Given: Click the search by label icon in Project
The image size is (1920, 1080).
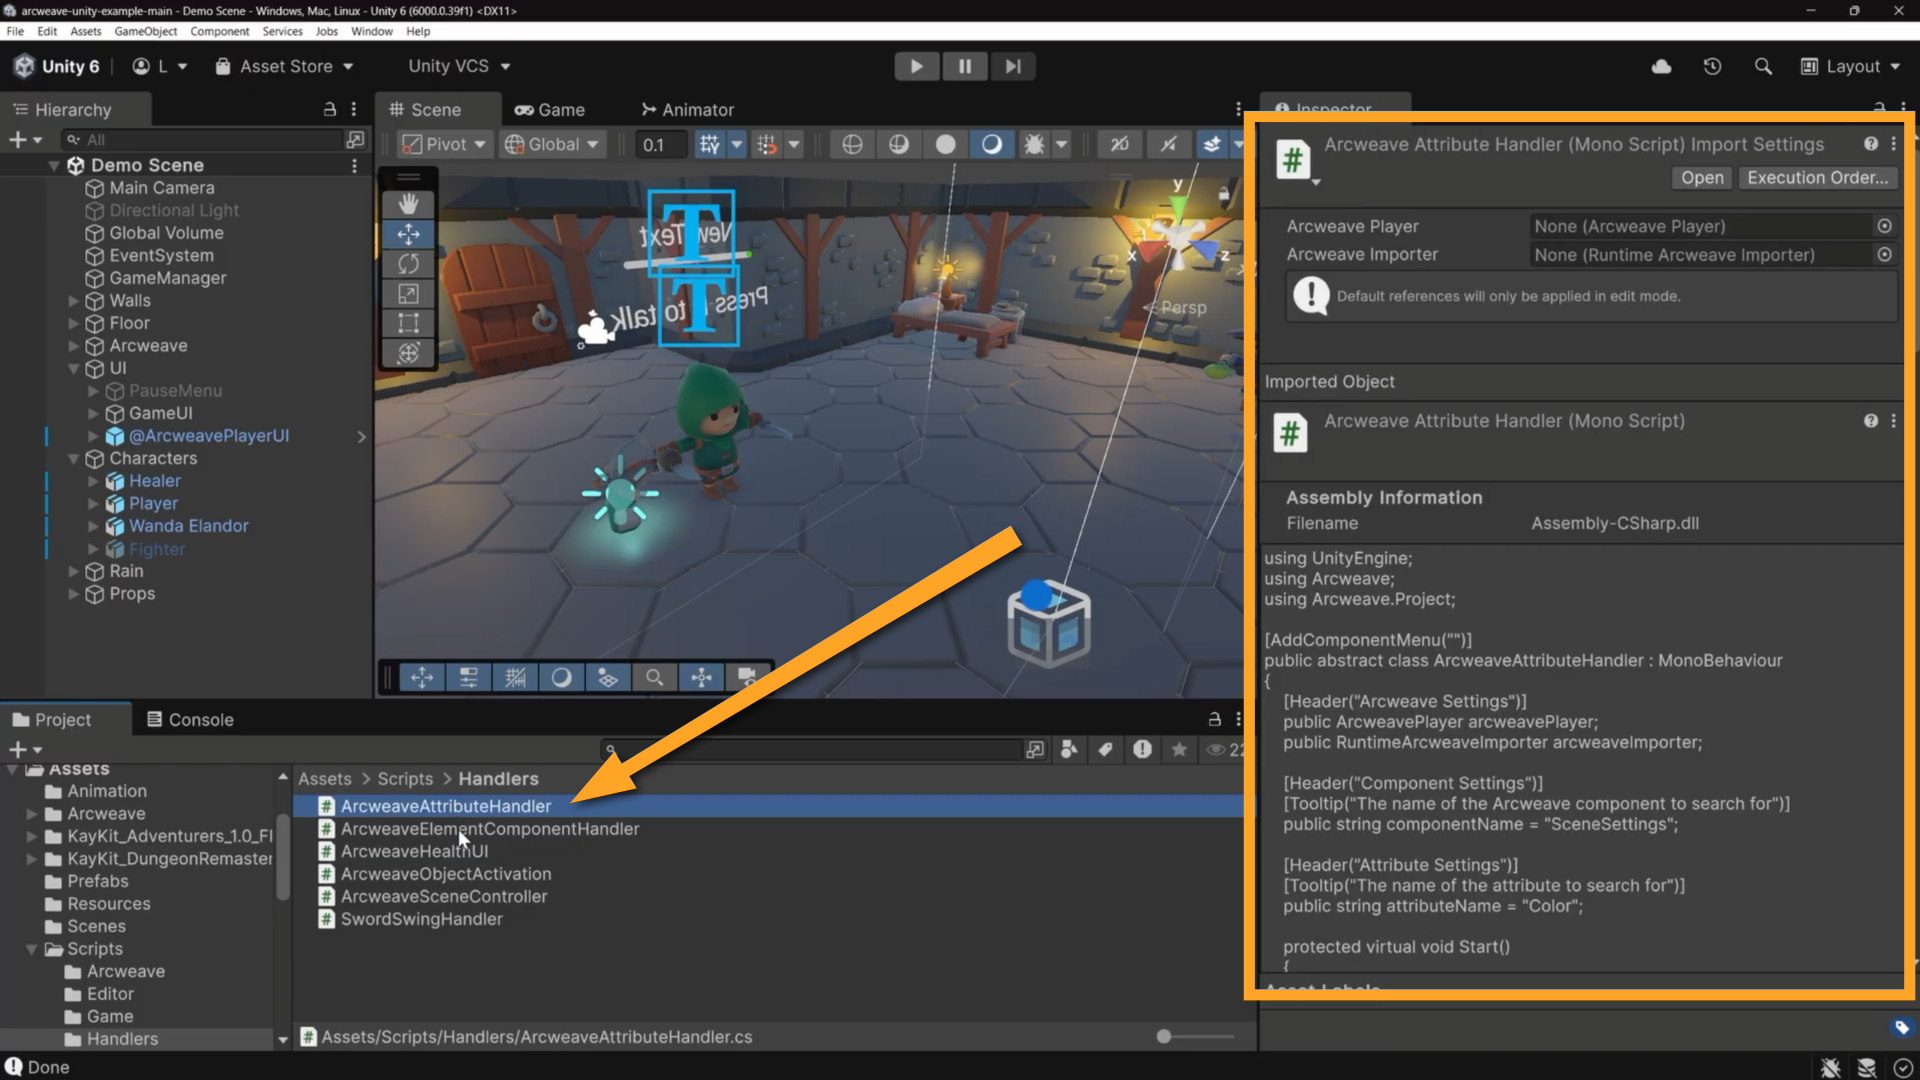Looking at the screenshot, I should (1105, 749).
